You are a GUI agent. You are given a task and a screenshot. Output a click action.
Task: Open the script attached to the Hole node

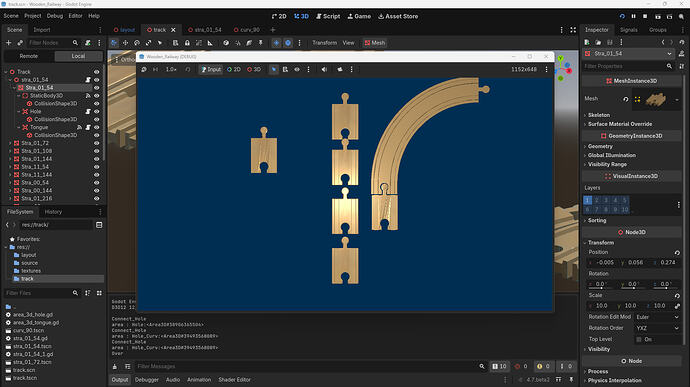click(88, 111)
